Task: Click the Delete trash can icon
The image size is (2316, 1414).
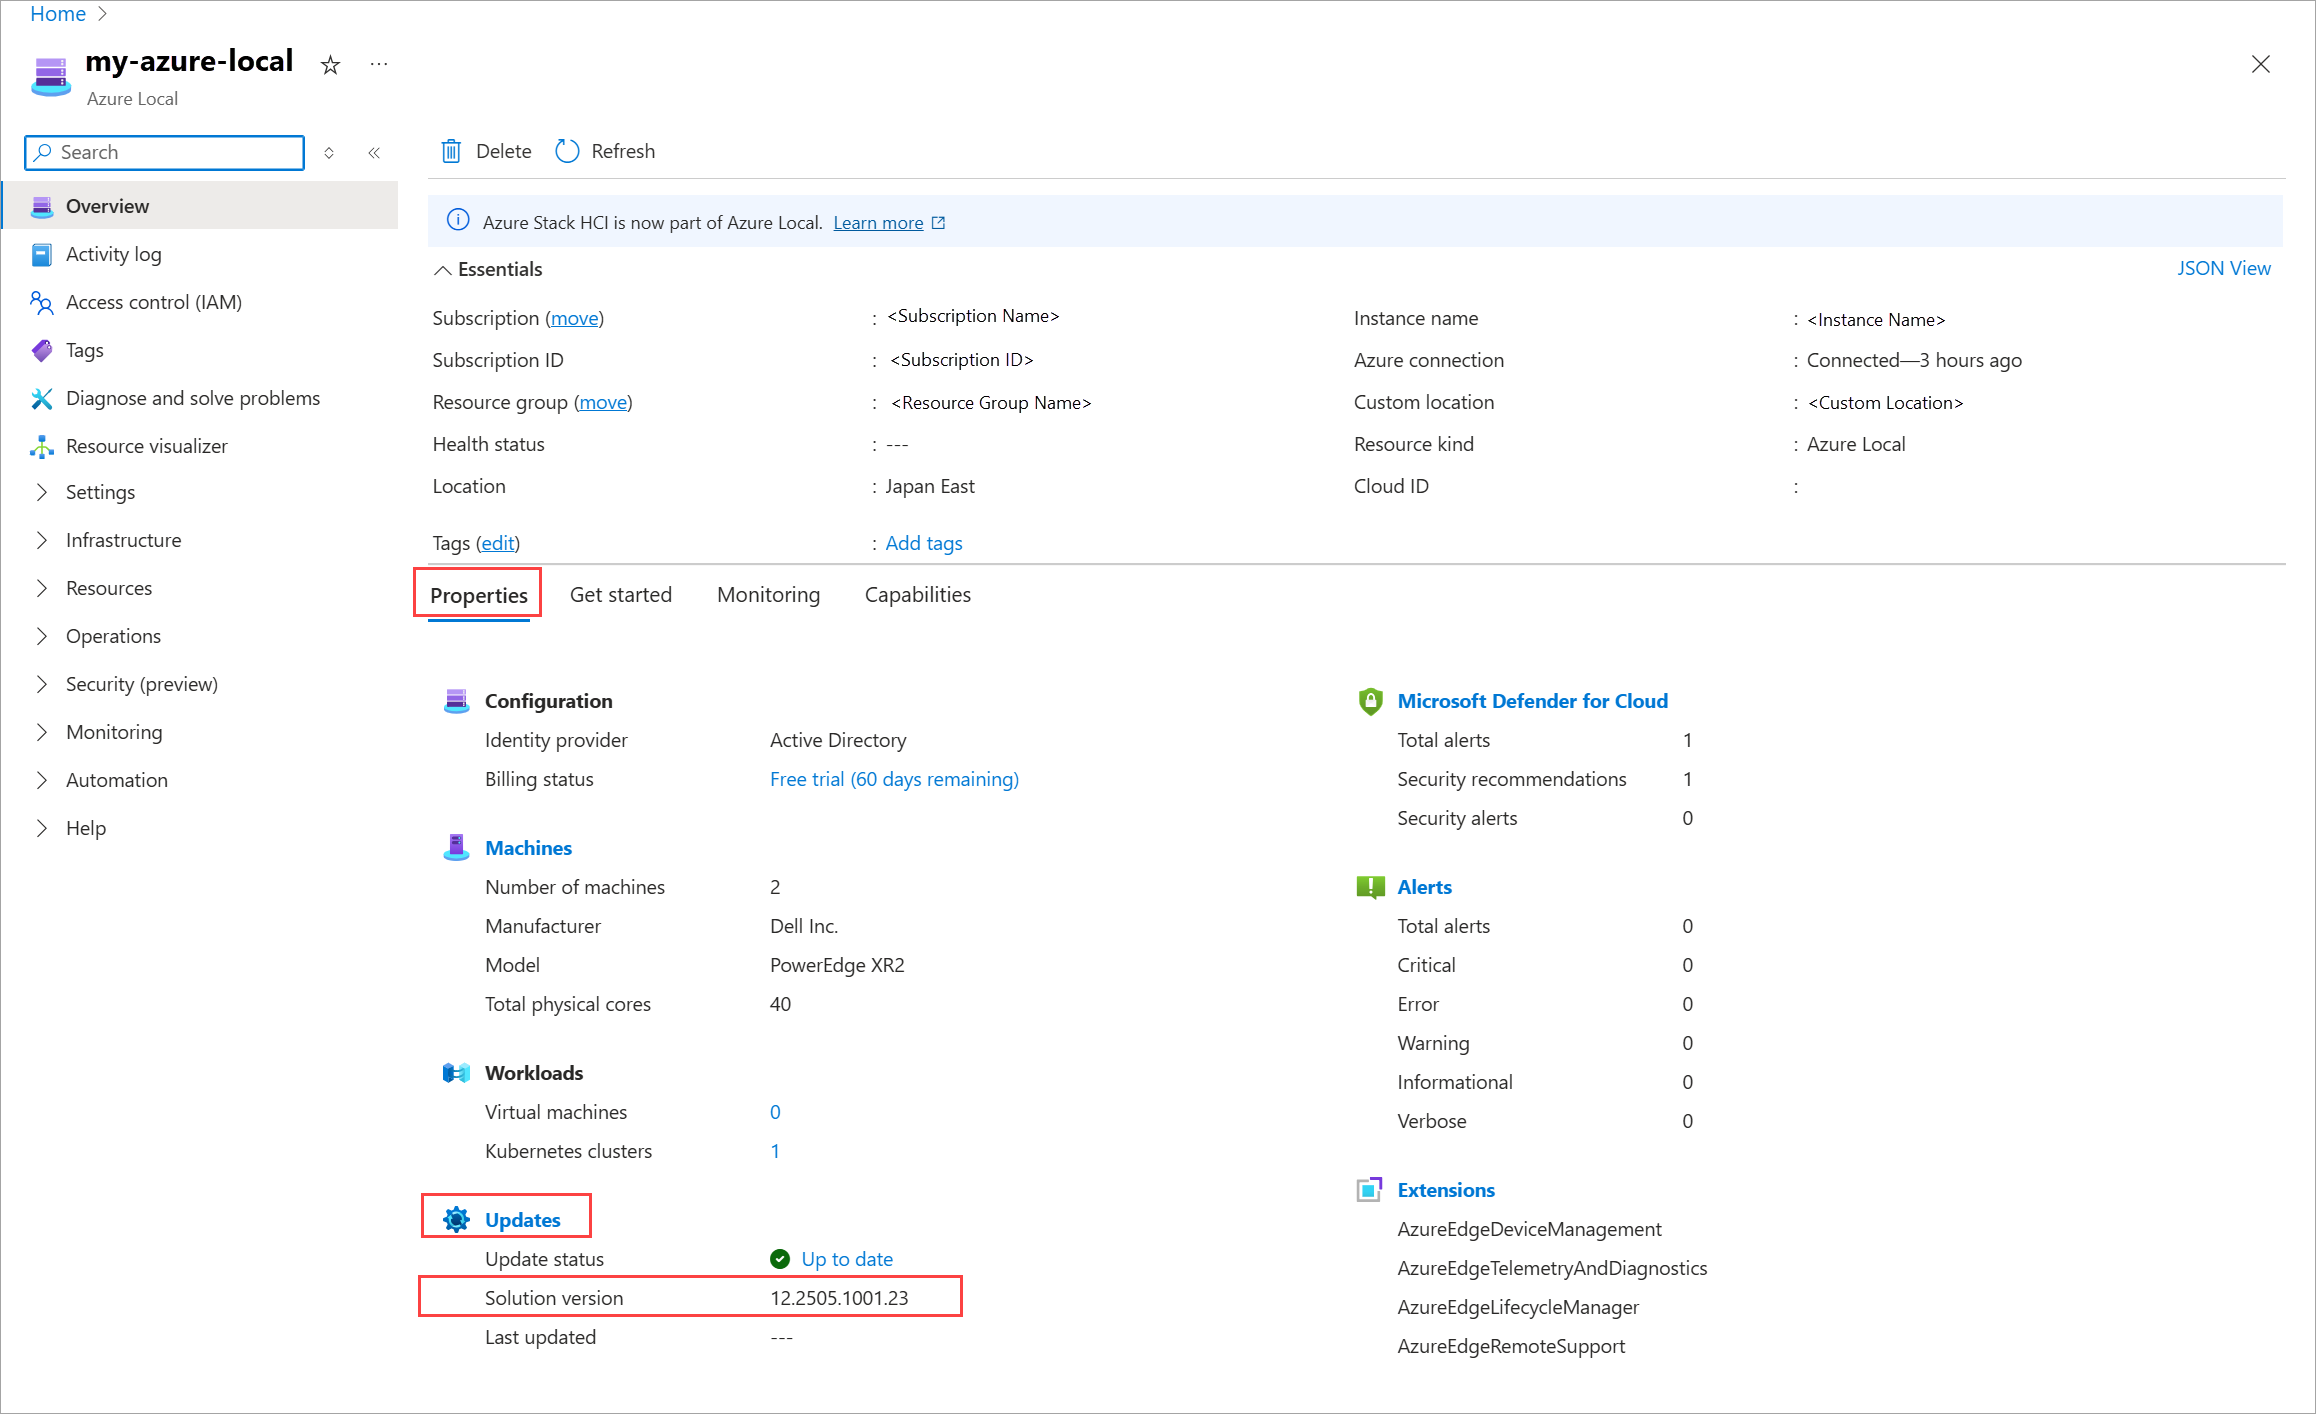Action: [451, 151]
